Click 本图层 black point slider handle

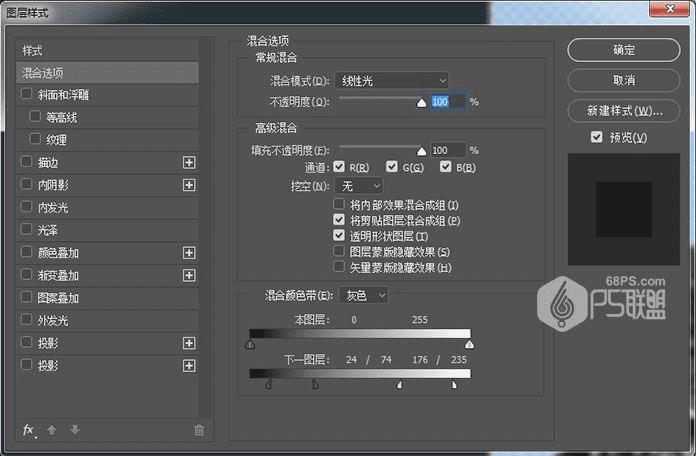250,344
